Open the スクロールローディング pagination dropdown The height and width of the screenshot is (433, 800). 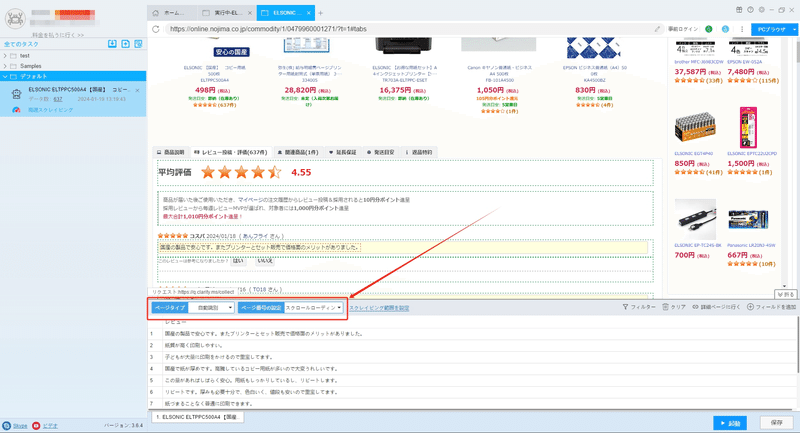(x=313, y=308)
